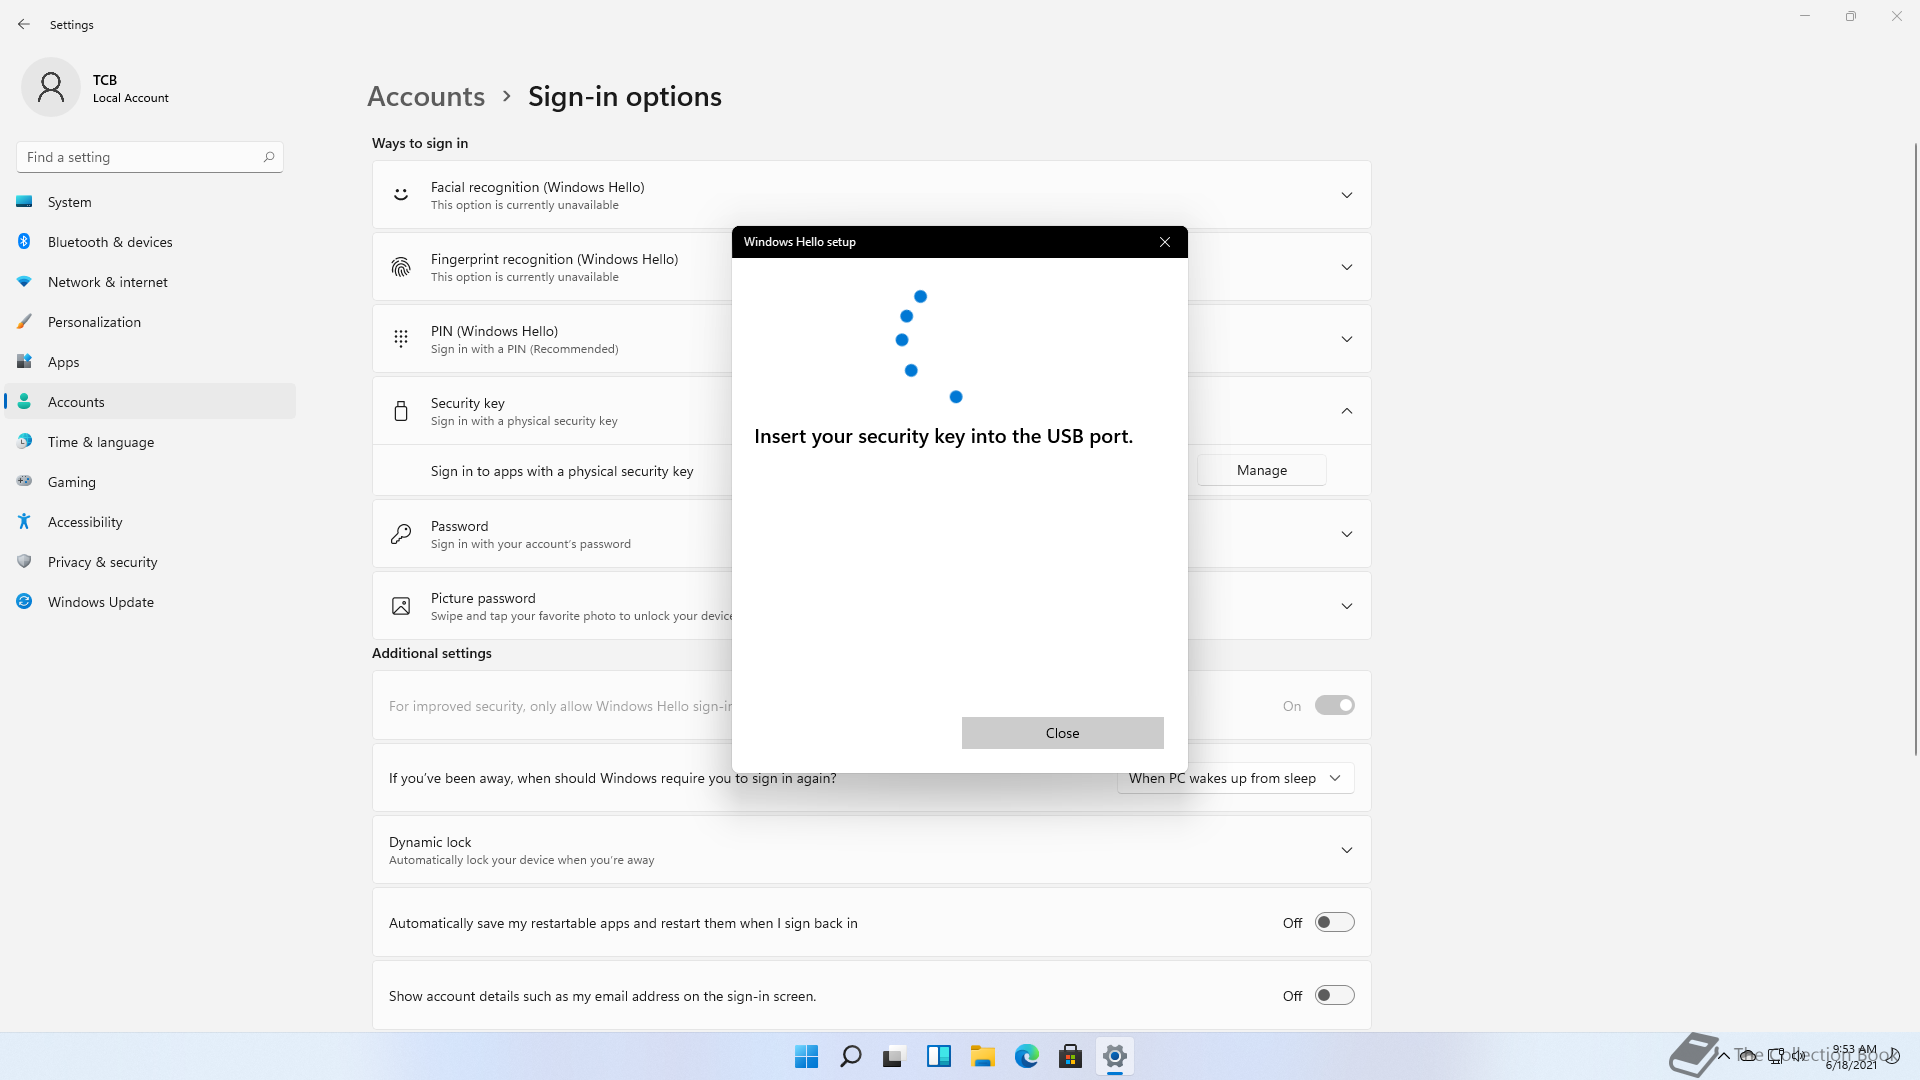Click the Gaming controller icon
The height and width of the screenshot is (1080, 1920).
[x=24, y=482]
